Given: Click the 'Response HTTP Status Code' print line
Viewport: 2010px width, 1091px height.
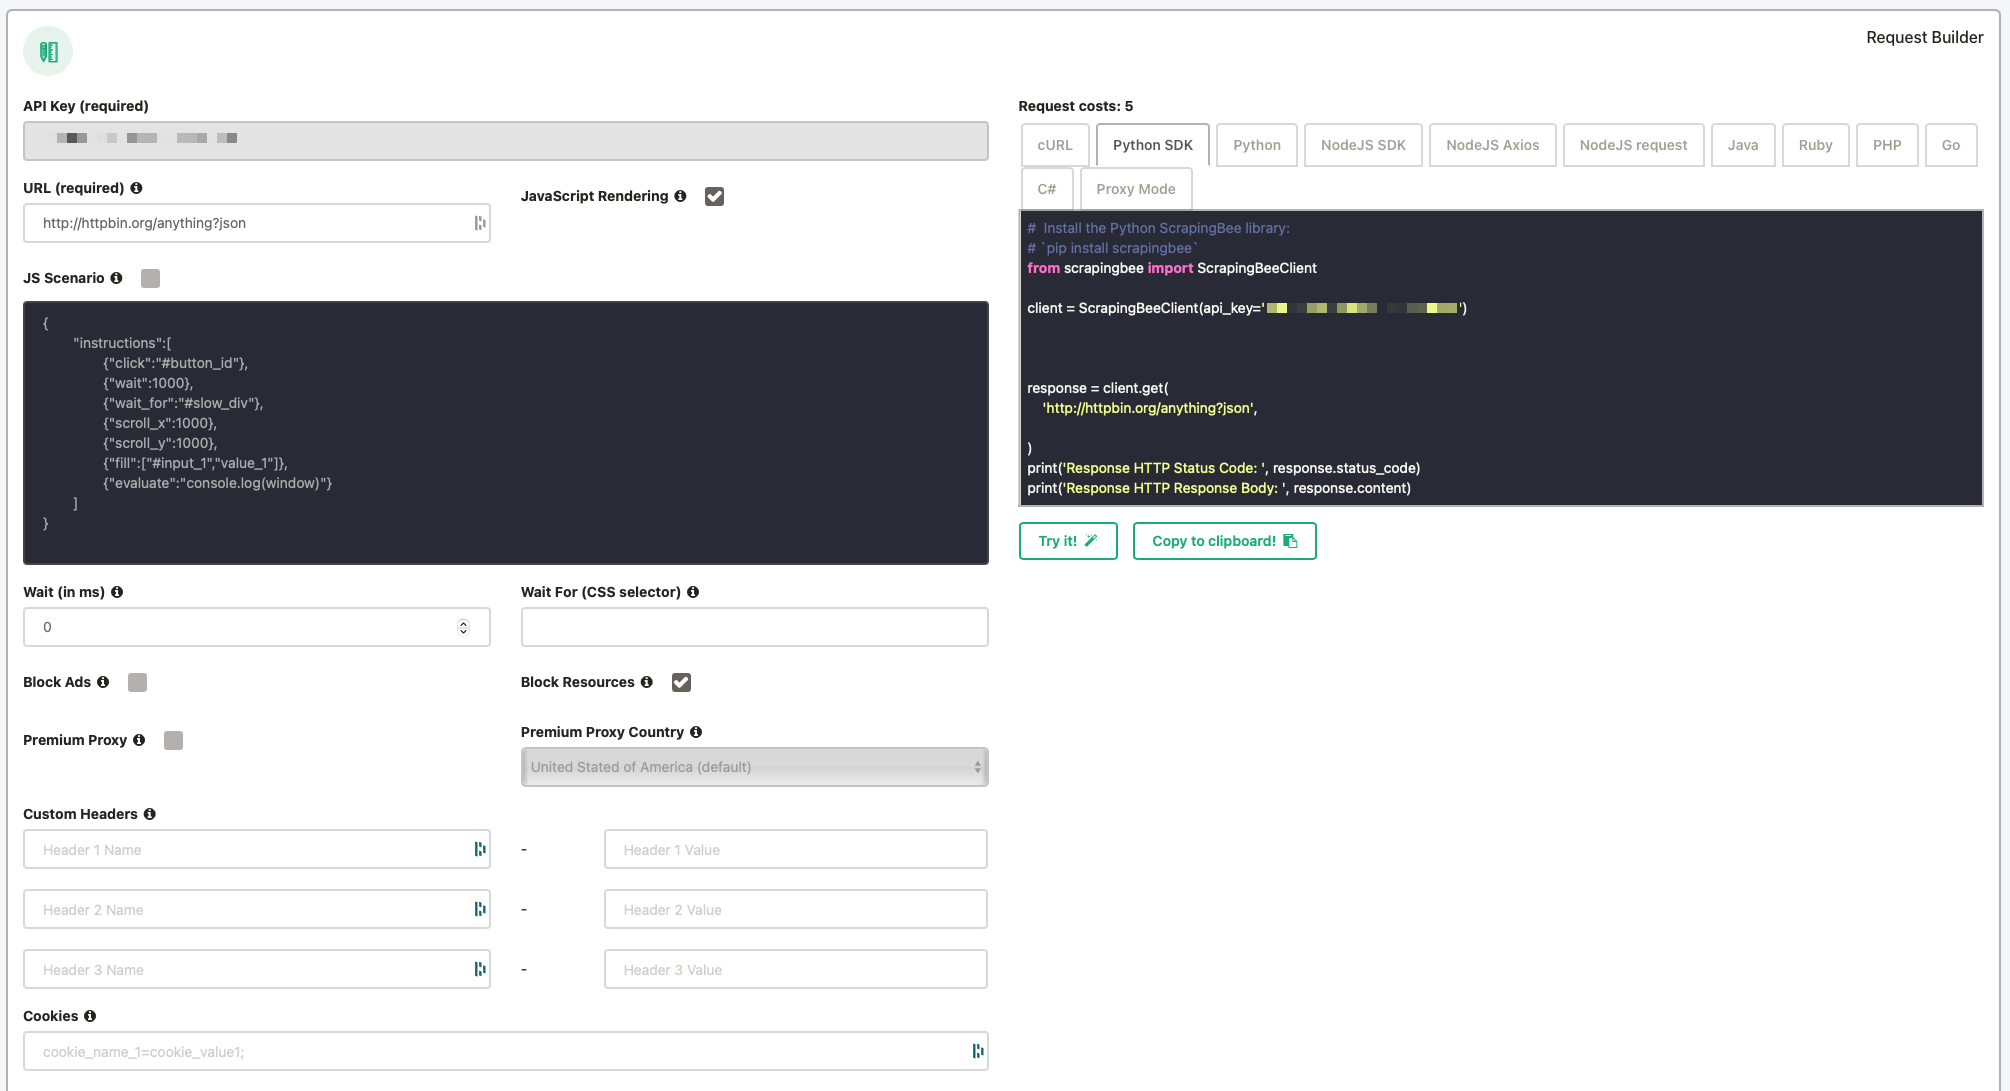Looking at the screenshot, I should click(1224, 468).
